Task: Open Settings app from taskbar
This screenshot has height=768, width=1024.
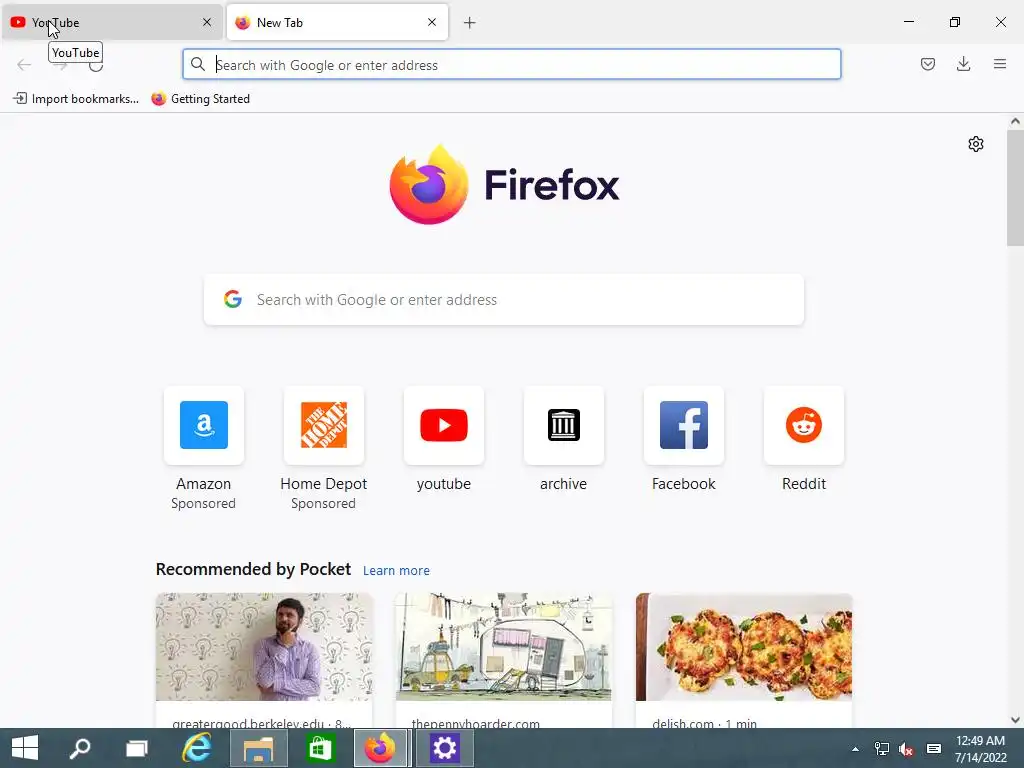Action: [x=444, y=748]
